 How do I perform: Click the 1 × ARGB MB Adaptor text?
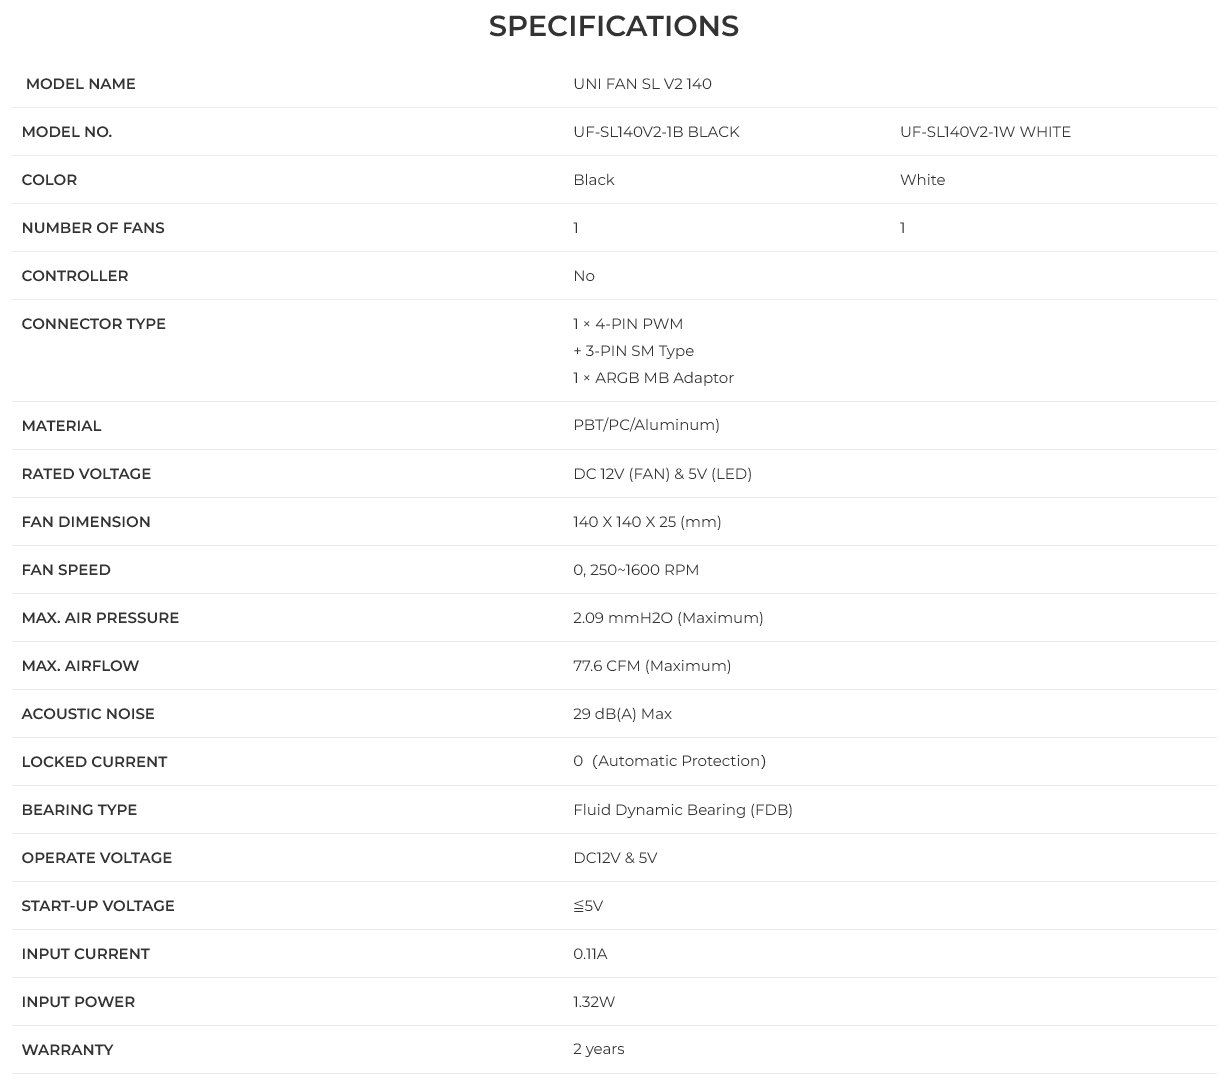coord(653,378)
